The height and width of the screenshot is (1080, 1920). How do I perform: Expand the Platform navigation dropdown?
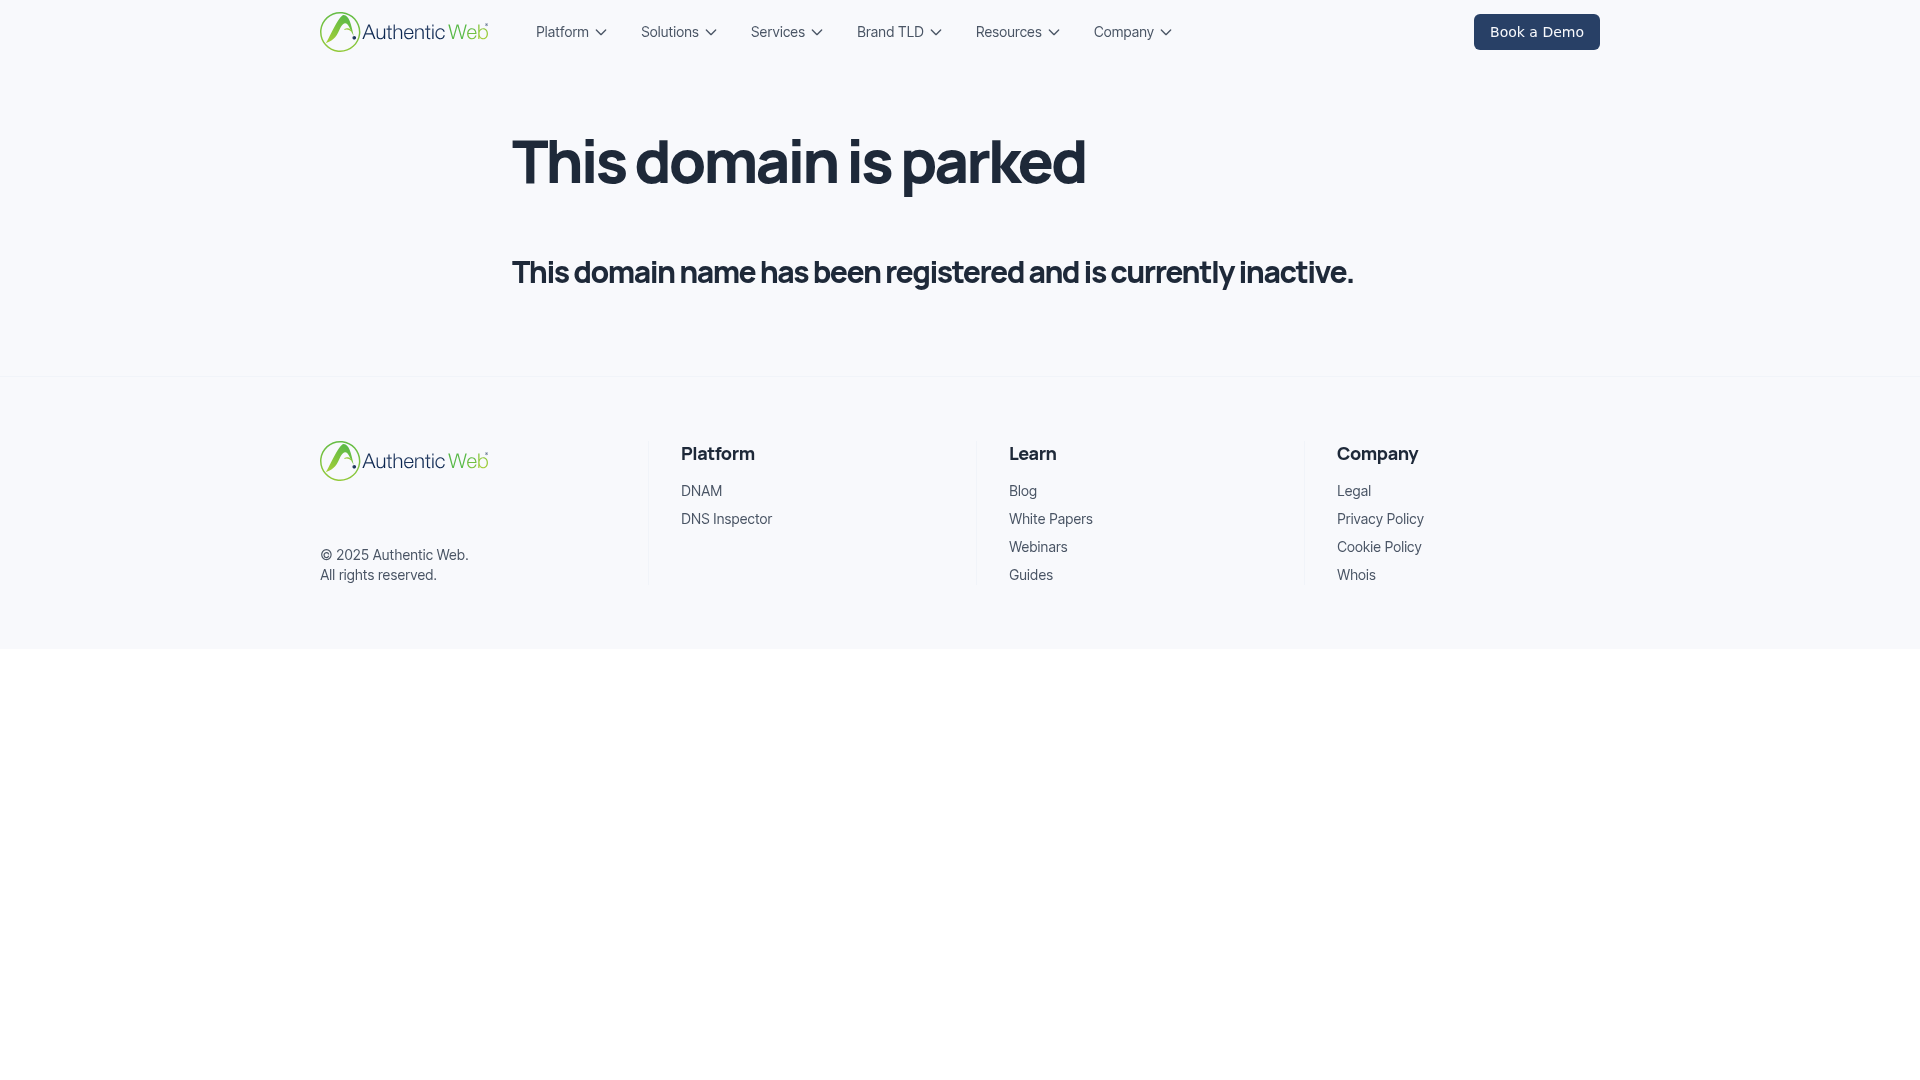point(570,31)
